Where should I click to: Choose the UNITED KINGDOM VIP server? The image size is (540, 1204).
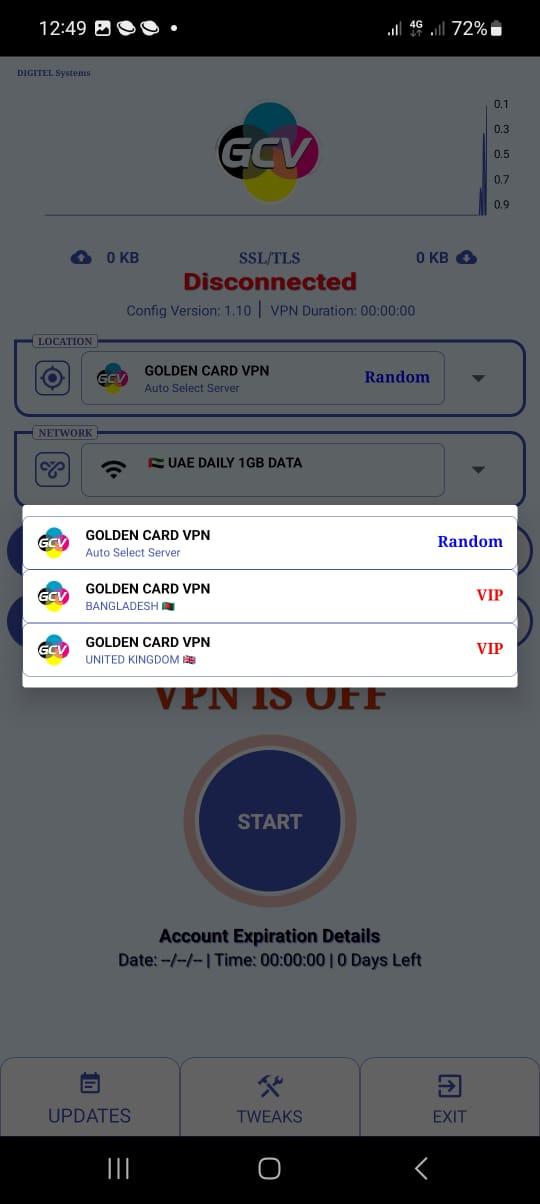click(270, 649)
